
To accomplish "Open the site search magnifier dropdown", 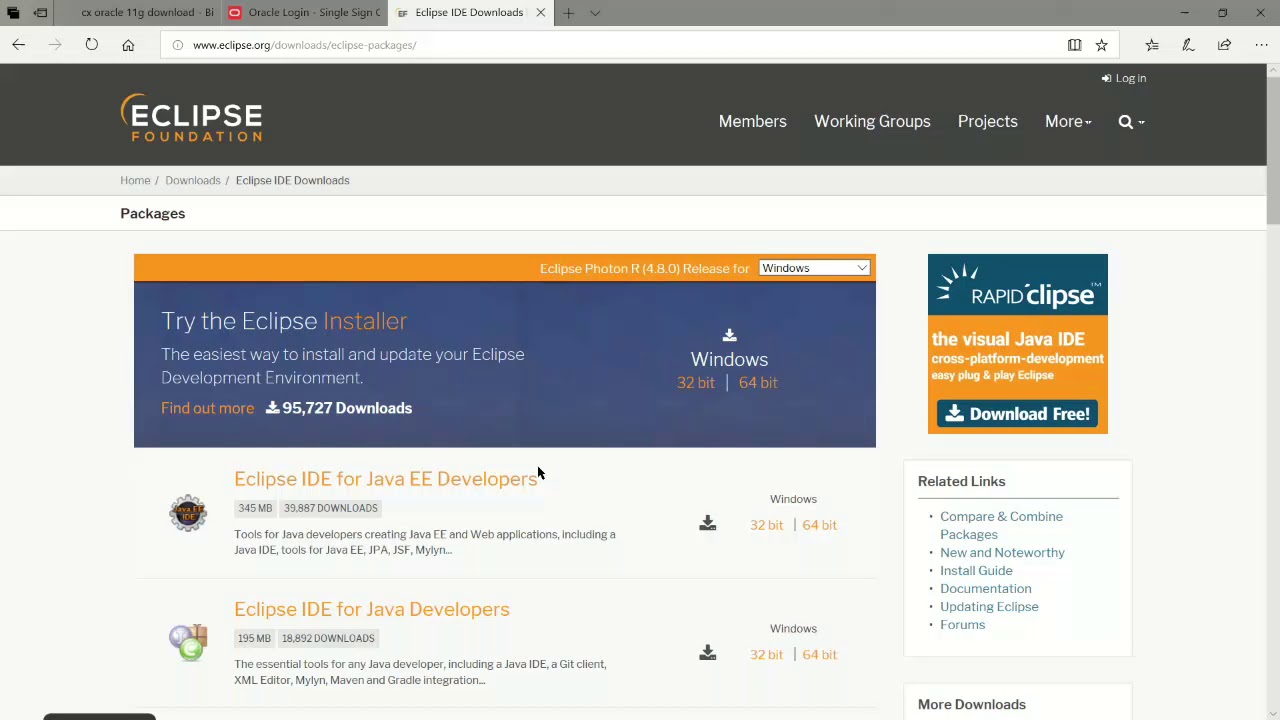I will 1131,121.
